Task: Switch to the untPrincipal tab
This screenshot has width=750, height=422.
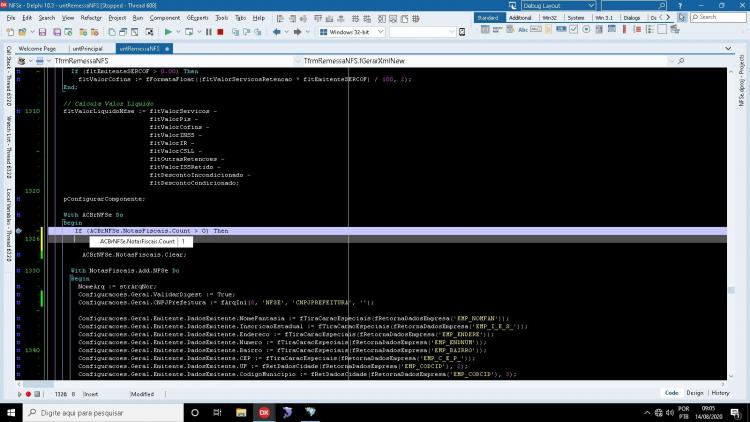Action: 88,49
